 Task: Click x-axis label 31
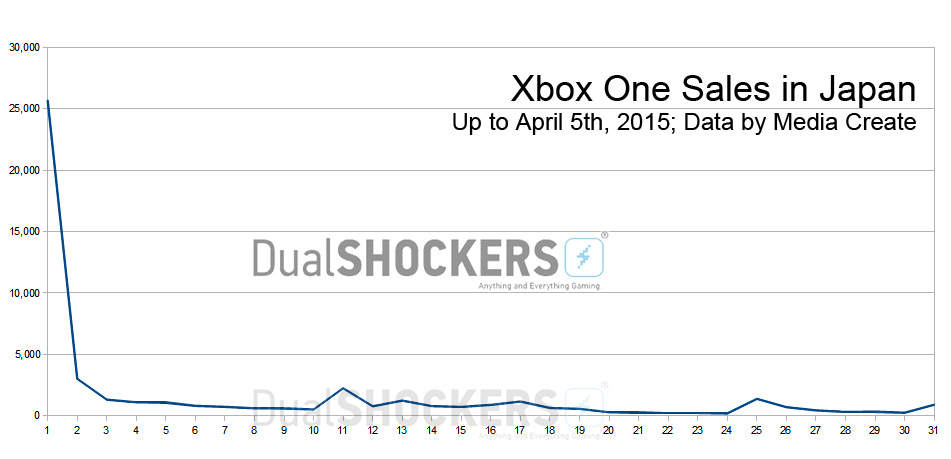click(934, 429)
